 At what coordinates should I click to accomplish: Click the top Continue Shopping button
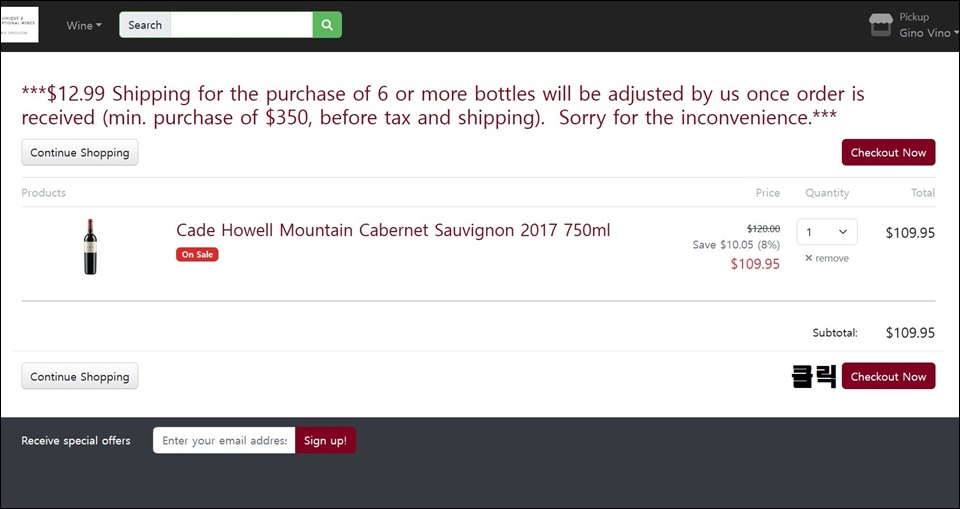tap(80, 153)
